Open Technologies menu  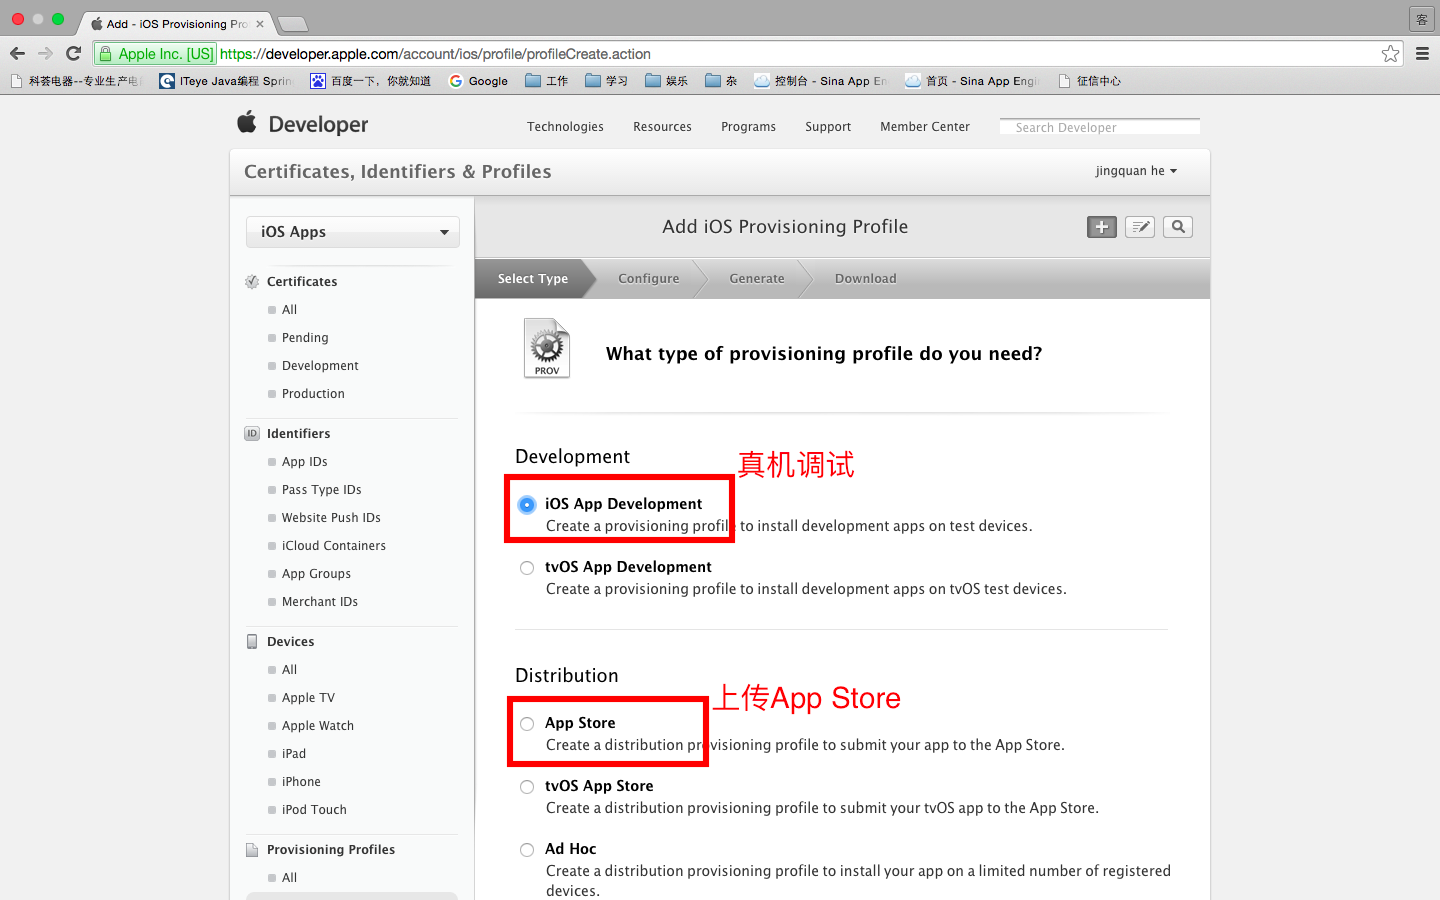(x=565, y=127)
